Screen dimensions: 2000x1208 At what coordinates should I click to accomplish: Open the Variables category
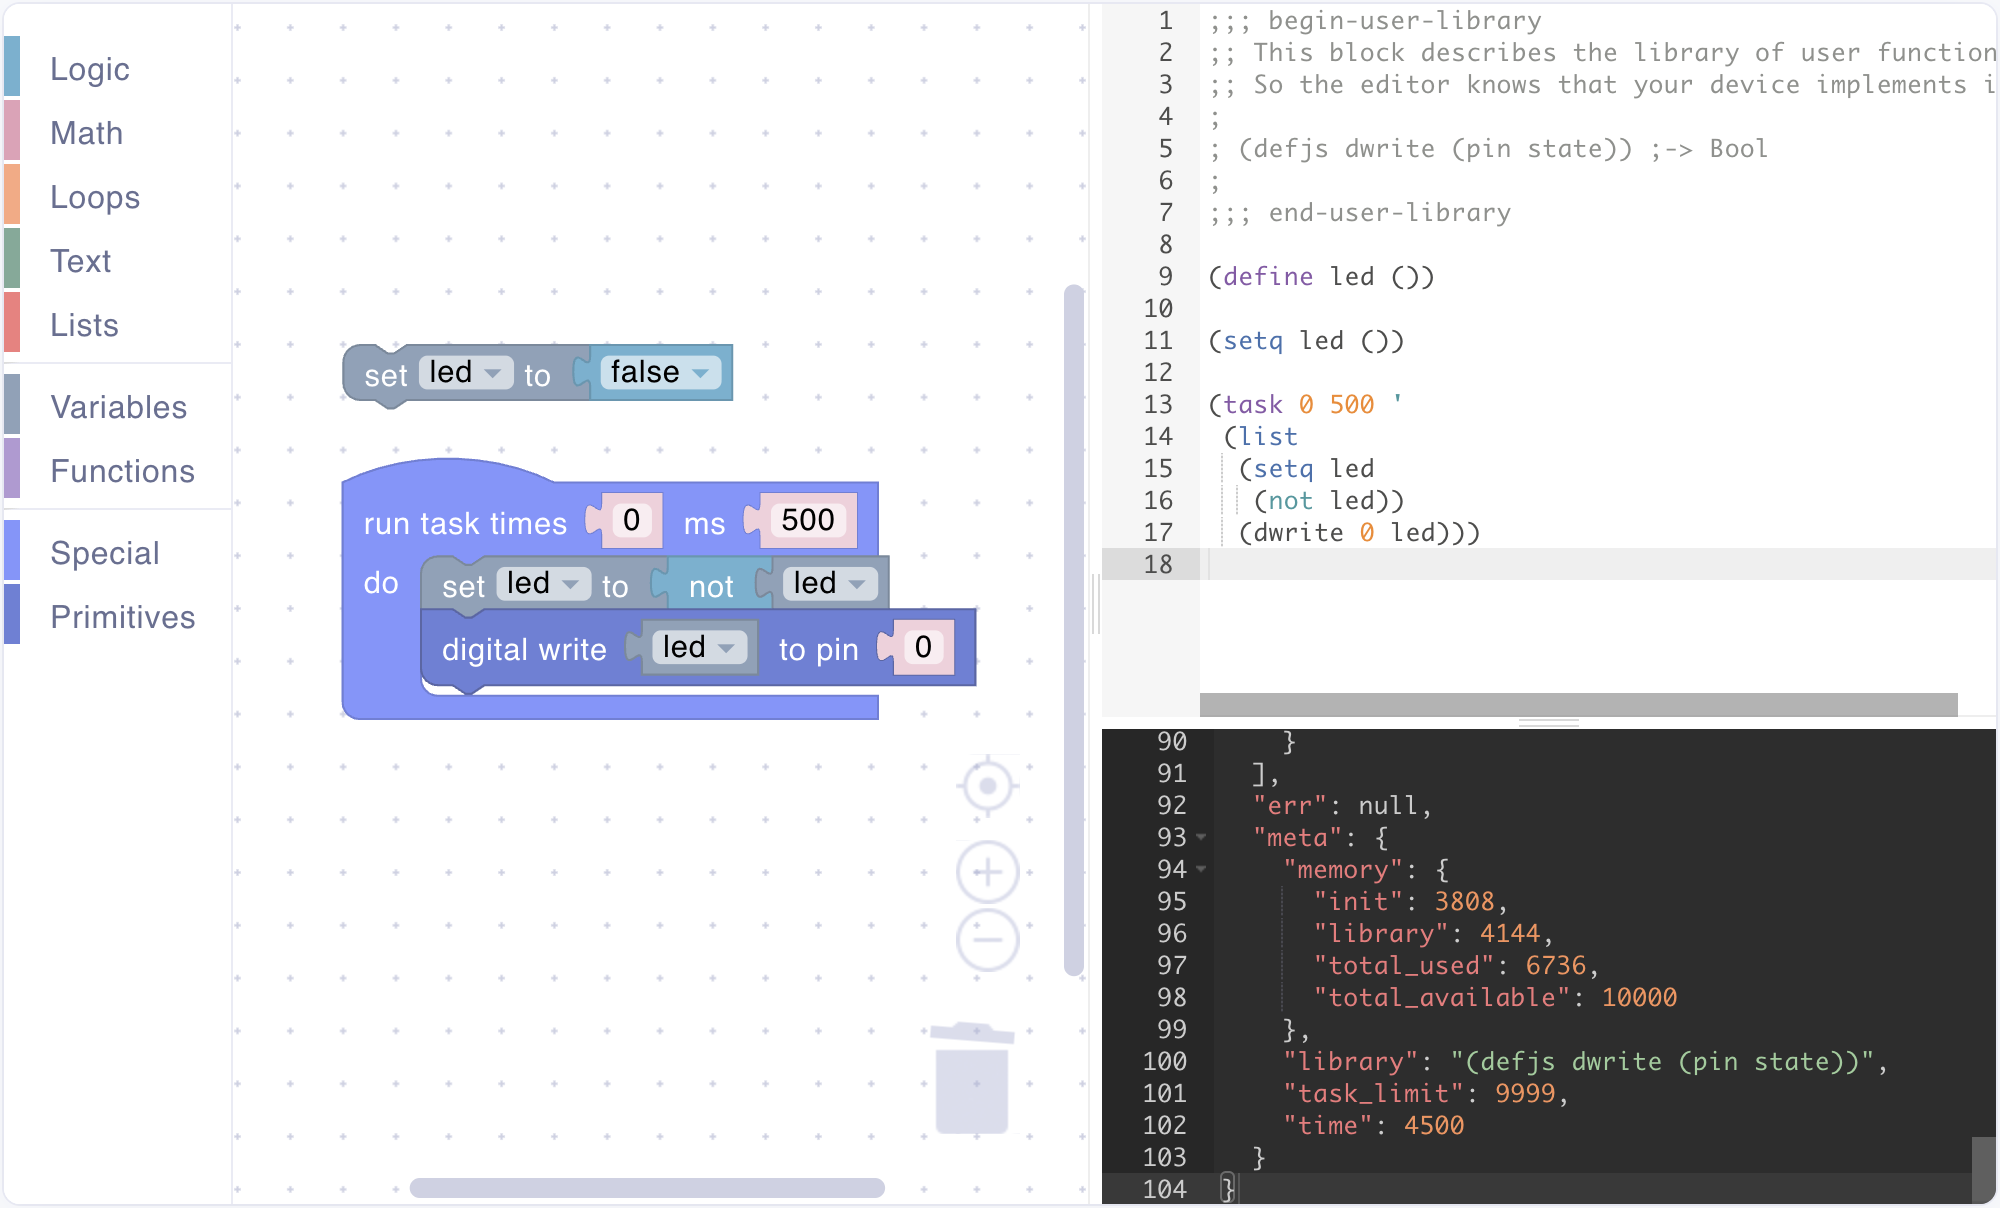click(x=118, y=407)
